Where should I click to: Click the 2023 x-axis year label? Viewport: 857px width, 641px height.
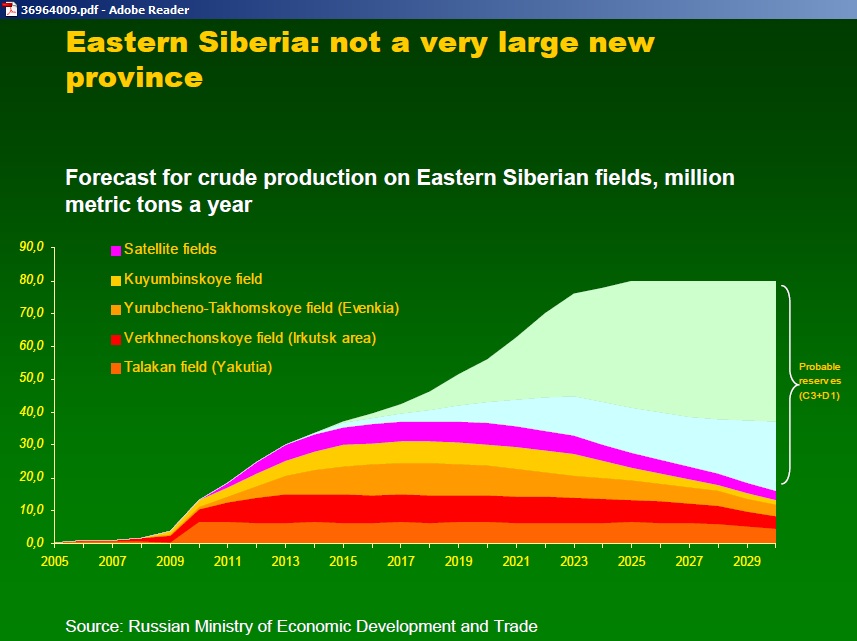coord(574,561)
